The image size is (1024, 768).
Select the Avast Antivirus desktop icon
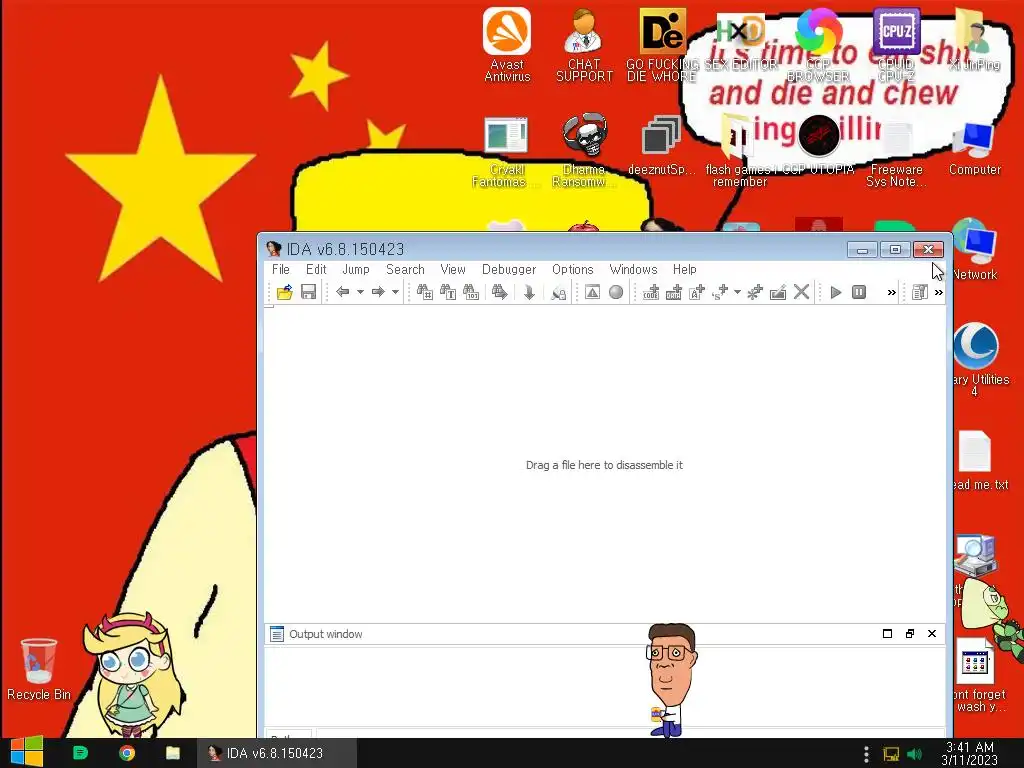[x=507, y=44]
